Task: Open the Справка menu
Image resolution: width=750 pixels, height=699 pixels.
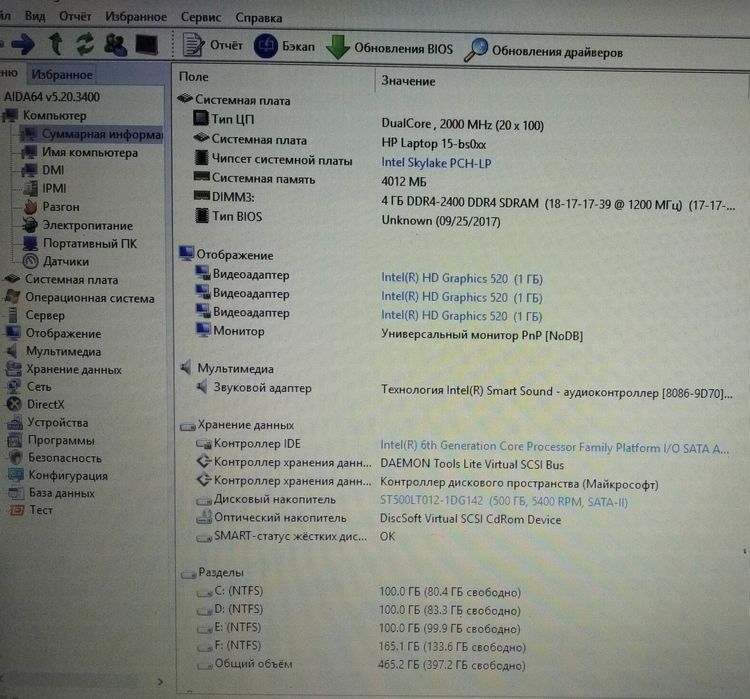Action: (258, 18)
